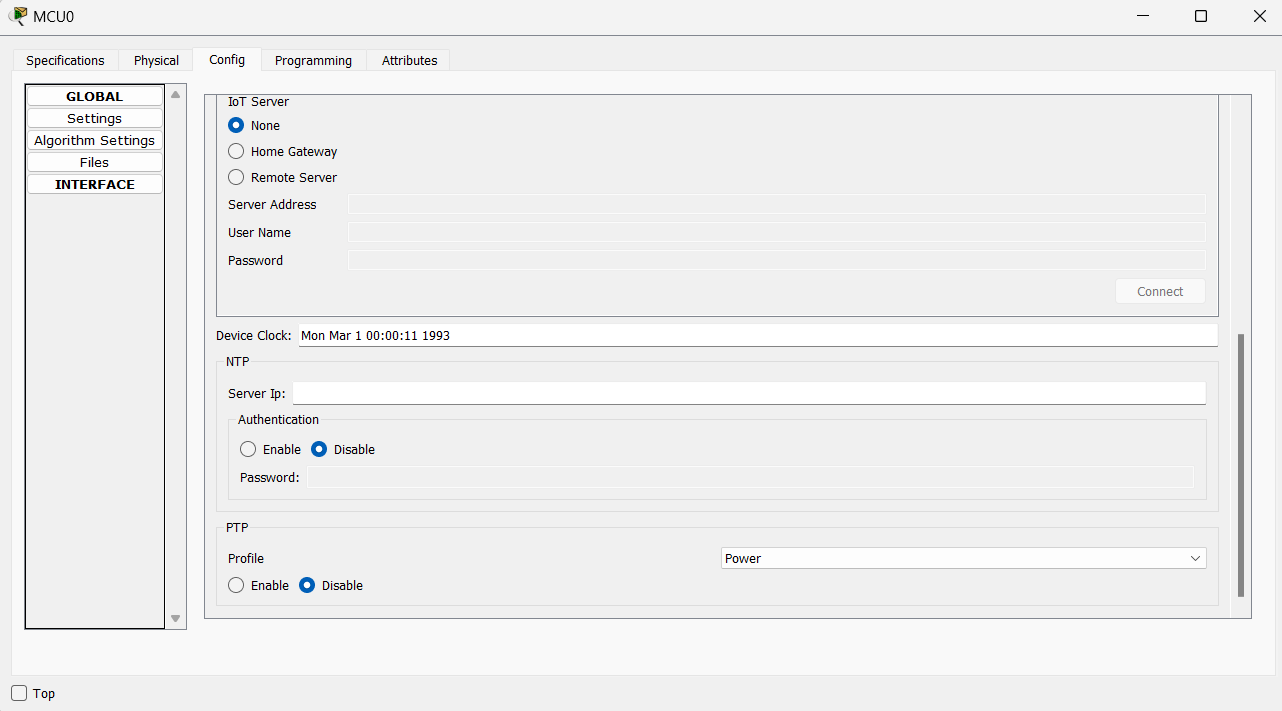This screenshot has height=711, width=1282.
Task: Click the NTP Server Ip field
Action: click(x=748, y=394)
